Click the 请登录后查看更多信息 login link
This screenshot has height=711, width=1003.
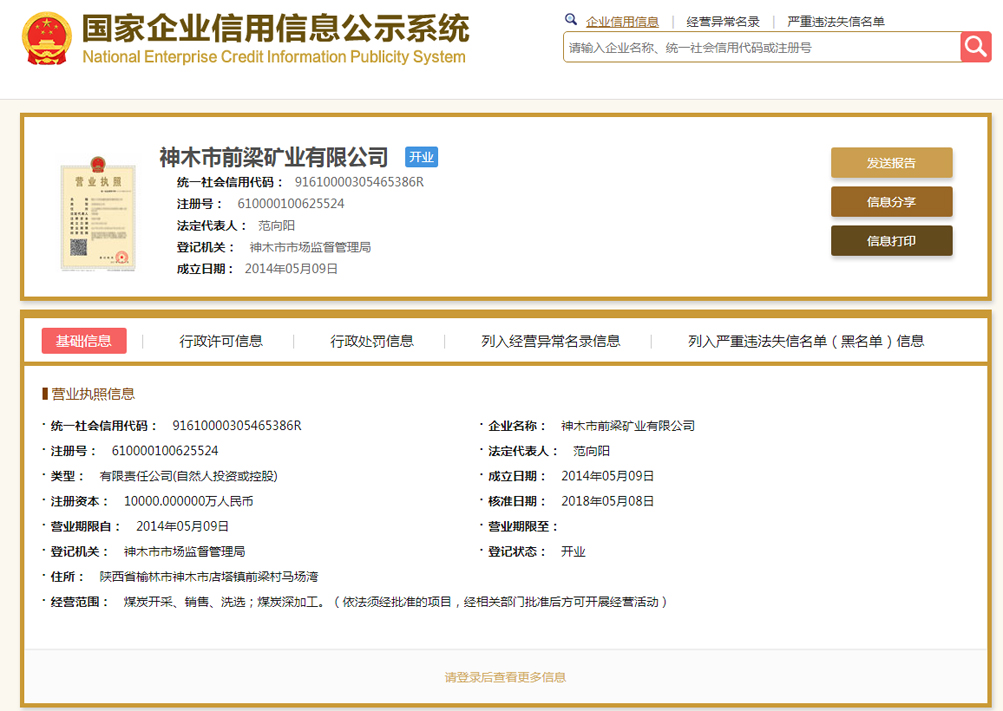(505, 677)
